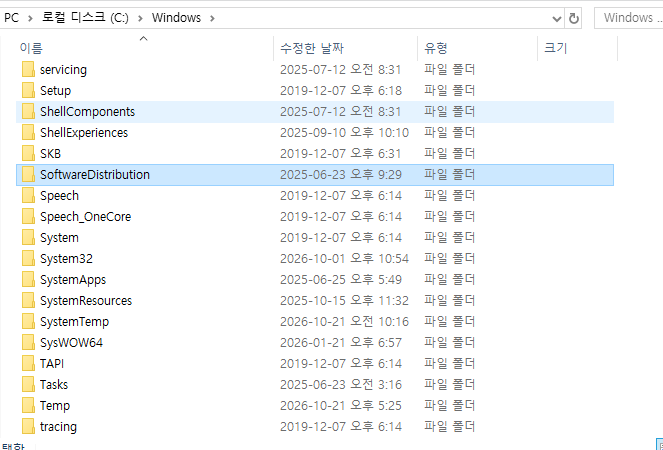The width and height of the screenshot is (663, 450).
Task: Click the SystemResources folder icon
Action: coord(28,301)
